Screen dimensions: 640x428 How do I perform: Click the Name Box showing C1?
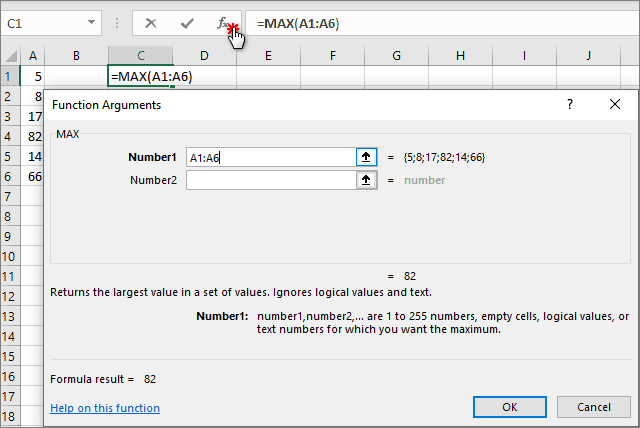(45, 23)
